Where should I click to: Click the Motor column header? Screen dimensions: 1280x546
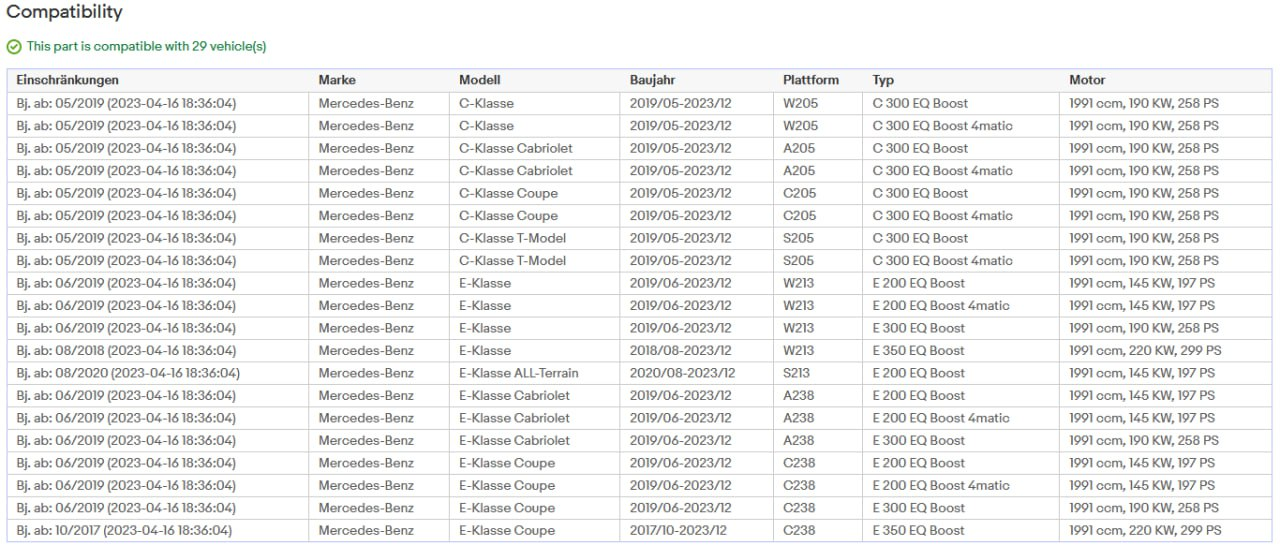coord(1087,80)
